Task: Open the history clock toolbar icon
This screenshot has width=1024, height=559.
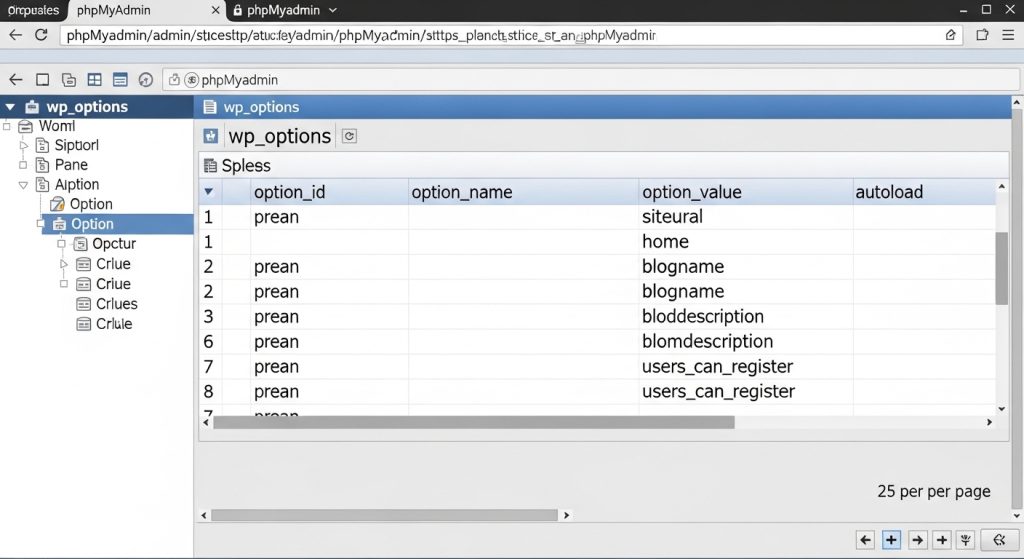Action: tap(146, 80)
